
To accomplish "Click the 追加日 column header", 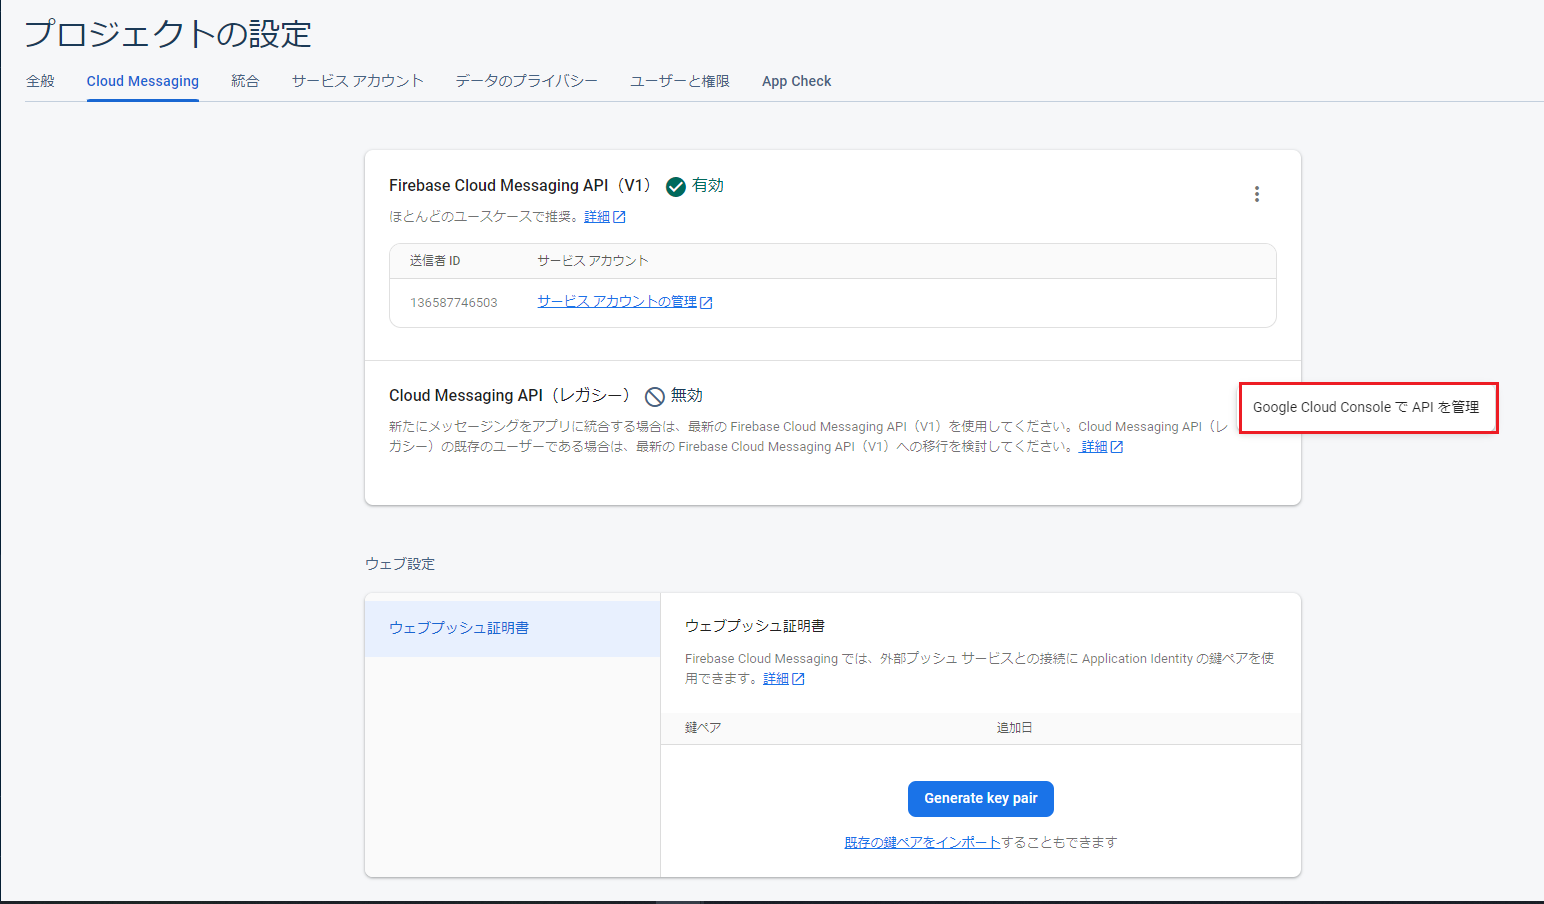I will point(1014,728).
